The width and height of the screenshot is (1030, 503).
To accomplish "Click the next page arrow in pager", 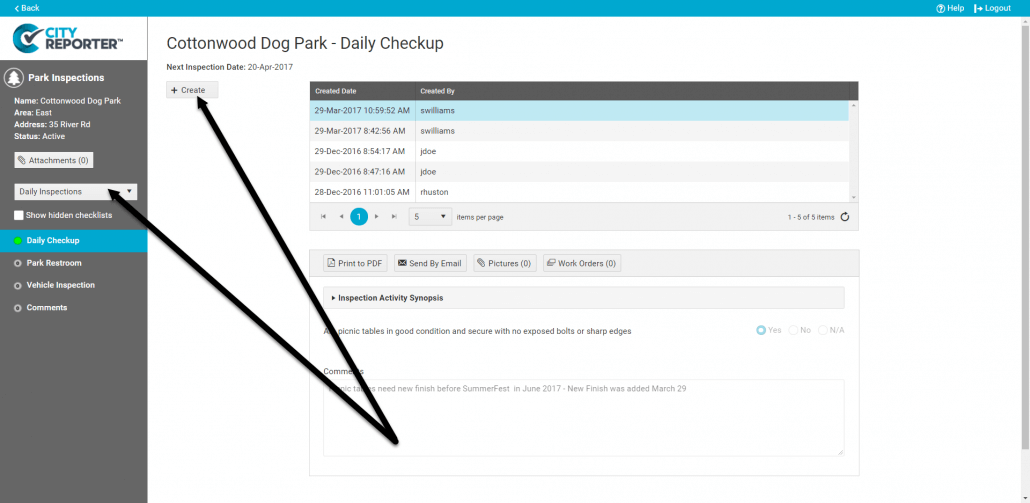I will tap(377, 217).
